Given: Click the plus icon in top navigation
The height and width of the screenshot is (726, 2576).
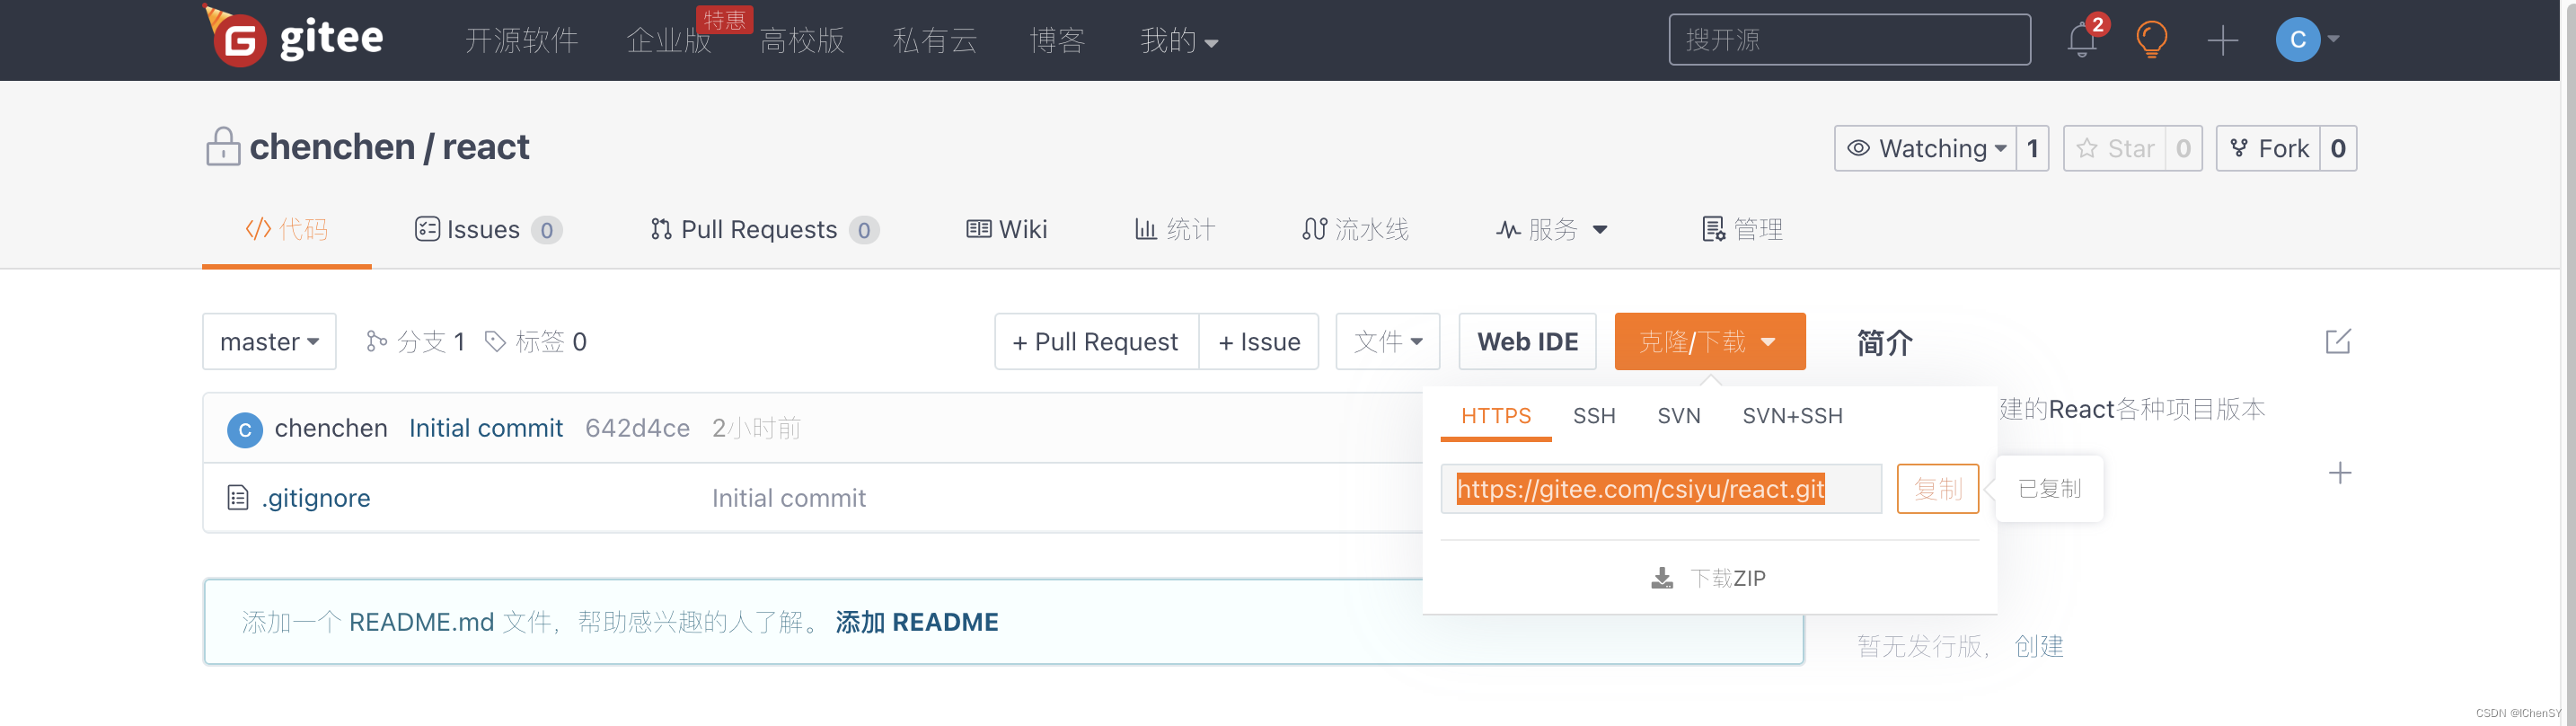Looking at the screenshot, I should (2222, 40).
